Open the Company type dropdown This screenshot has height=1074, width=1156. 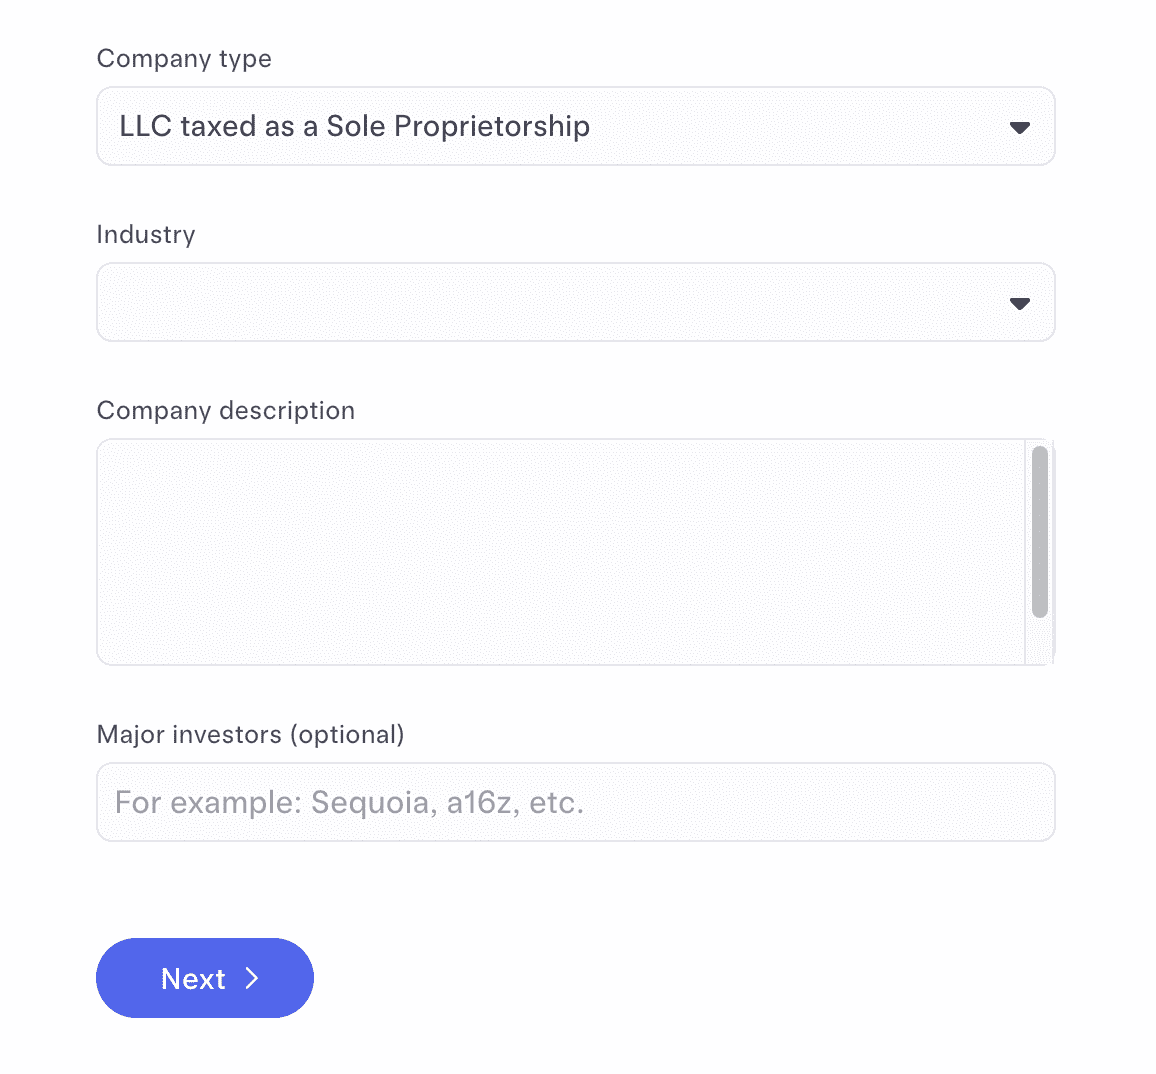tap(575, 126)
